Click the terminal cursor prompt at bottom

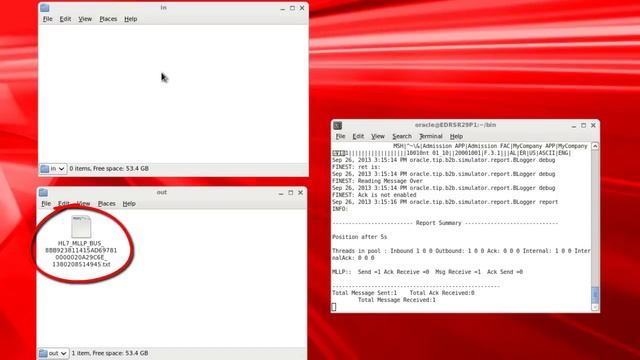334,307
